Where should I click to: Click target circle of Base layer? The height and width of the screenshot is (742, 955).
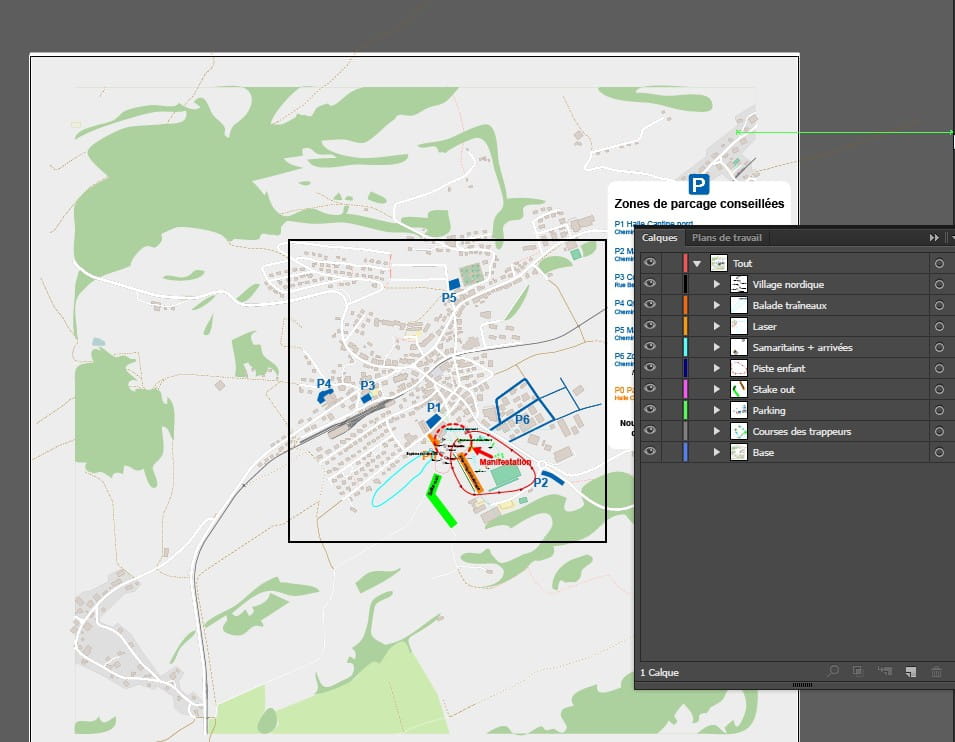click(x=939, y=453)
